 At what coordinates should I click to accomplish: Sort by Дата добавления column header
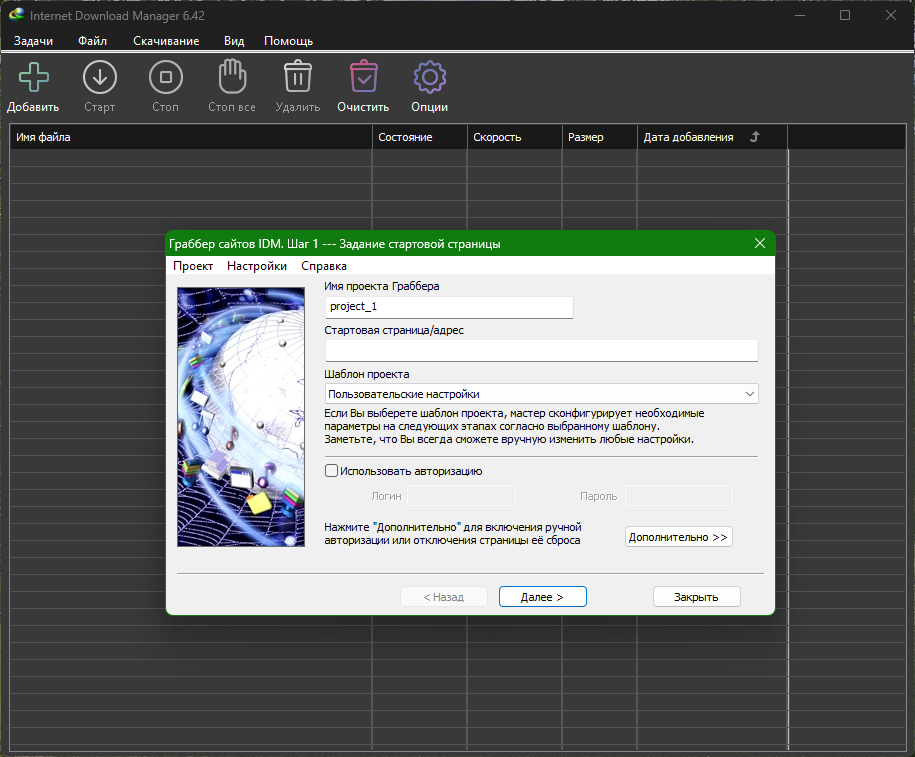click(712, 137)
